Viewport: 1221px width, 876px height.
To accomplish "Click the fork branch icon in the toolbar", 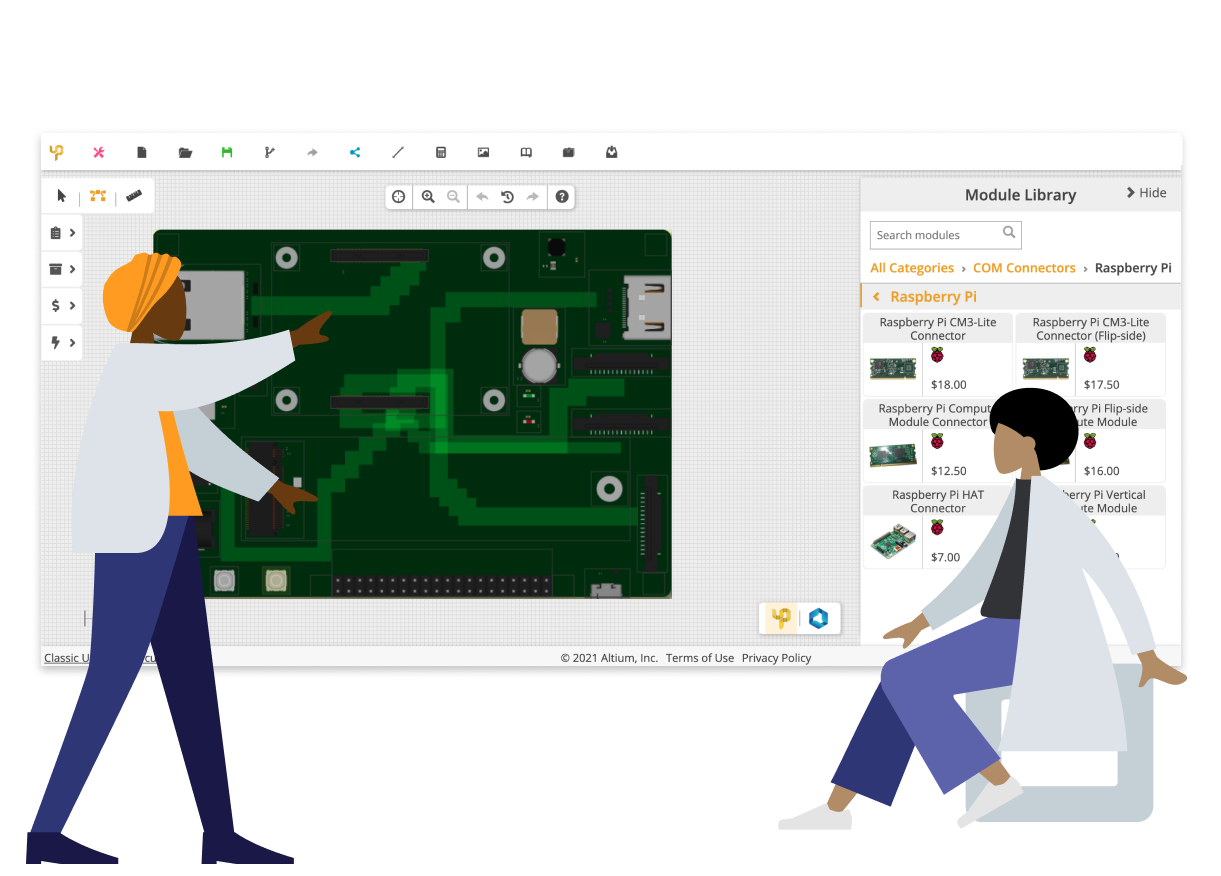I will pyautogui.click(x=269, y=152).
